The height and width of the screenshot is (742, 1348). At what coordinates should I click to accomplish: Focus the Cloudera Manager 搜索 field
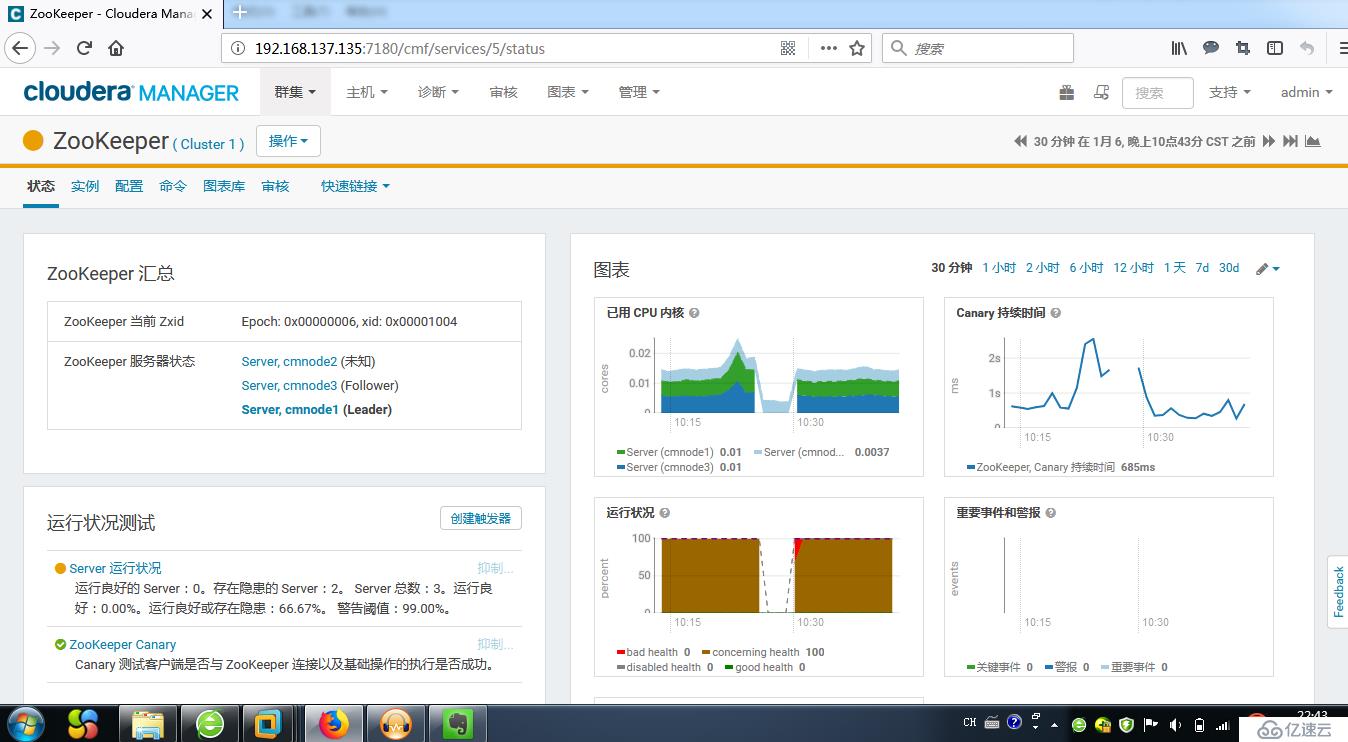coord(1158,92)
